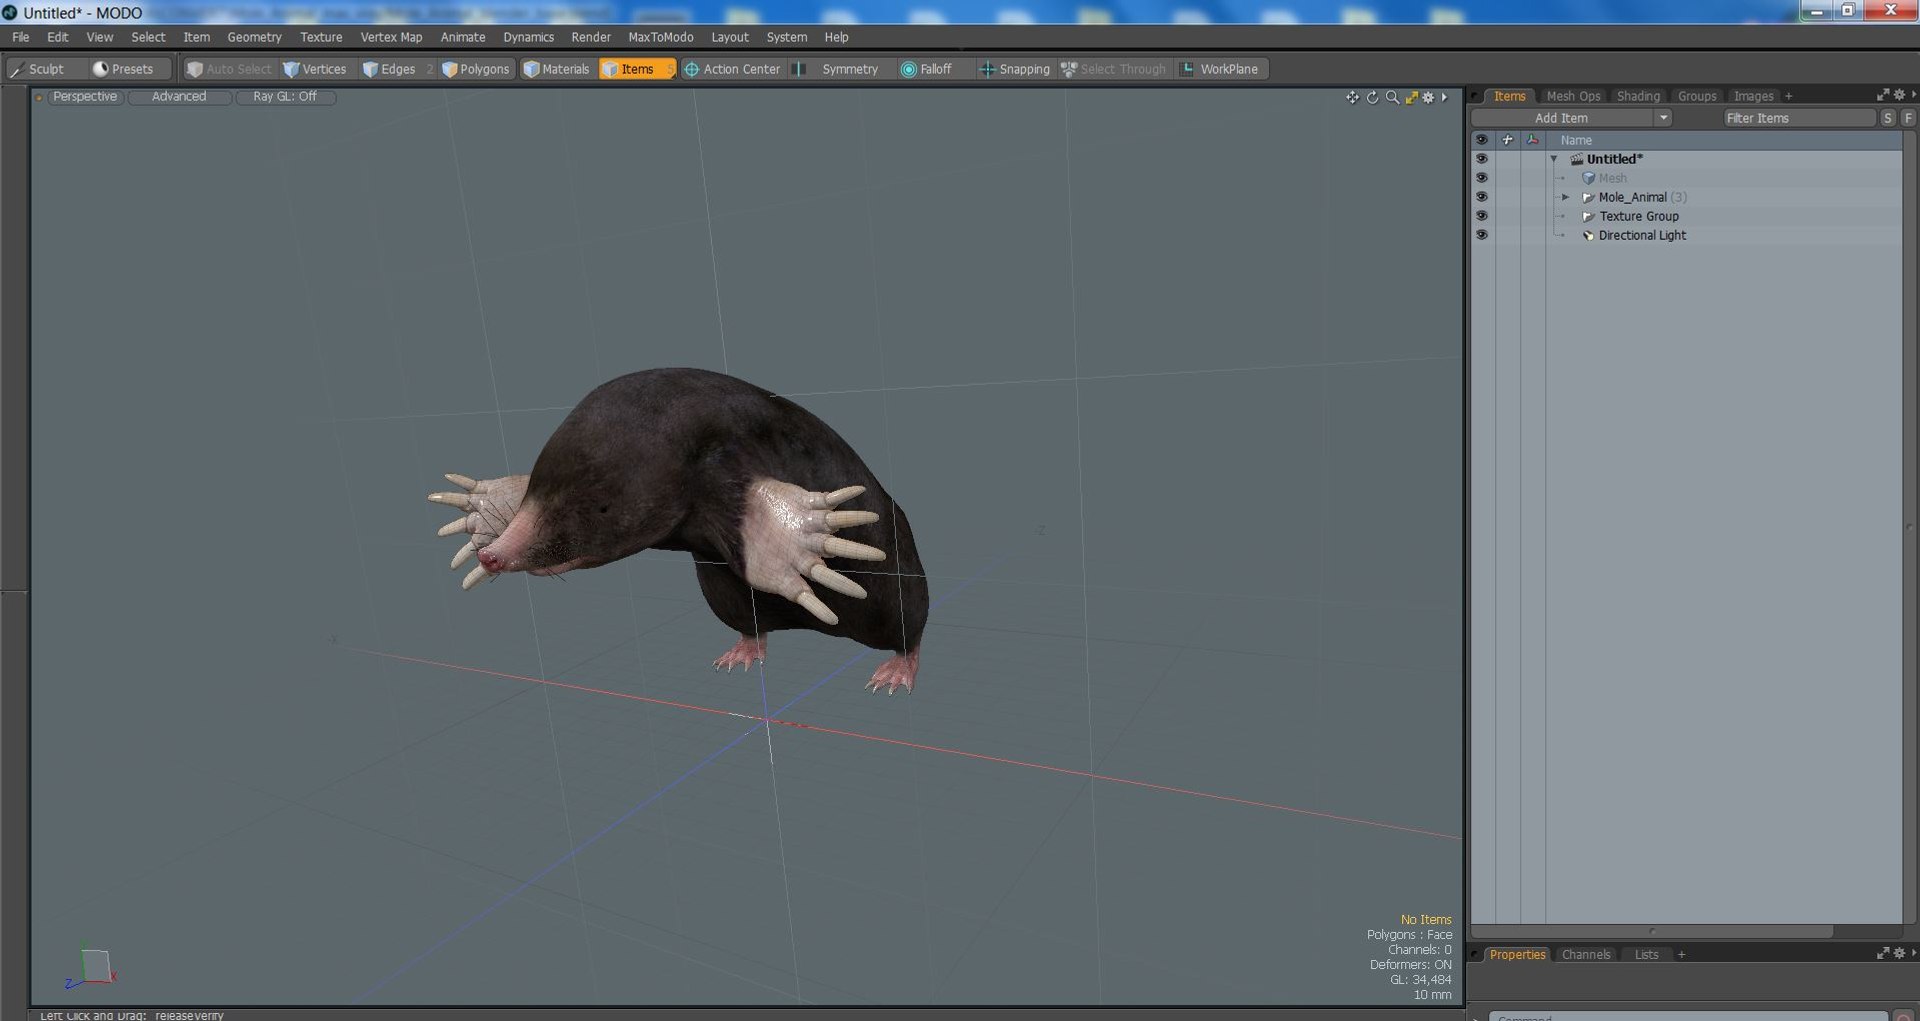Click the Presets button
Viewport: 1920px width, 1021px height.
point(123,69)
